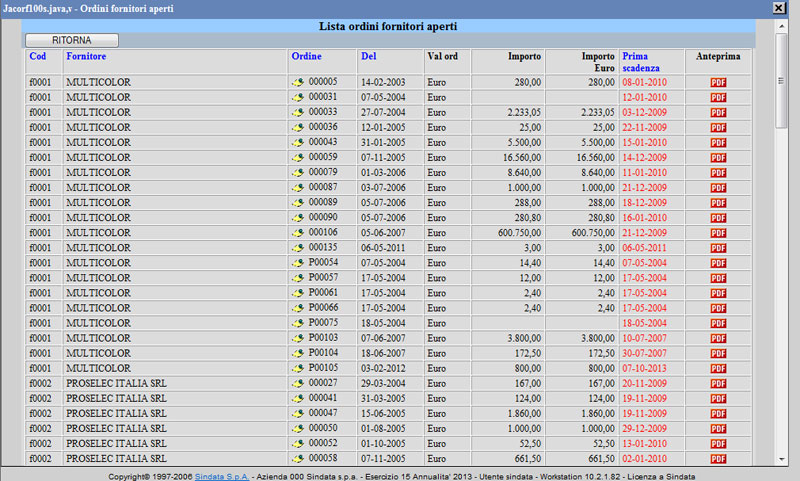Click the order icon beside P00104
The width and height of the screenshot is (800, 481).
point(298,353)
